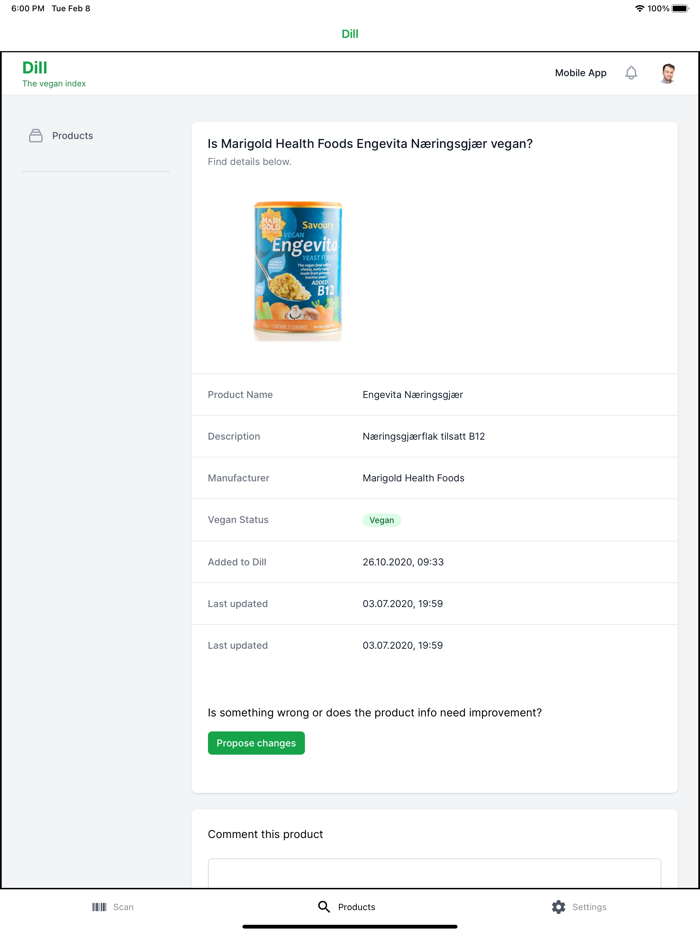Click the green Vegan status badge

[x=381, y=520]
